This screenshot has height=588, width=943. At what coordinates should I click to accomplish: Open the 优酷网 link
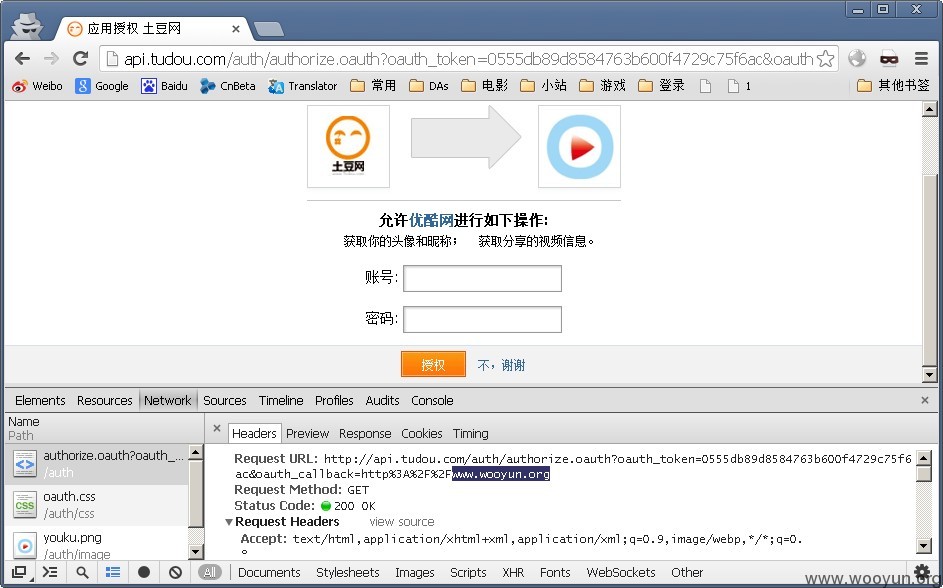pos(431,220)
